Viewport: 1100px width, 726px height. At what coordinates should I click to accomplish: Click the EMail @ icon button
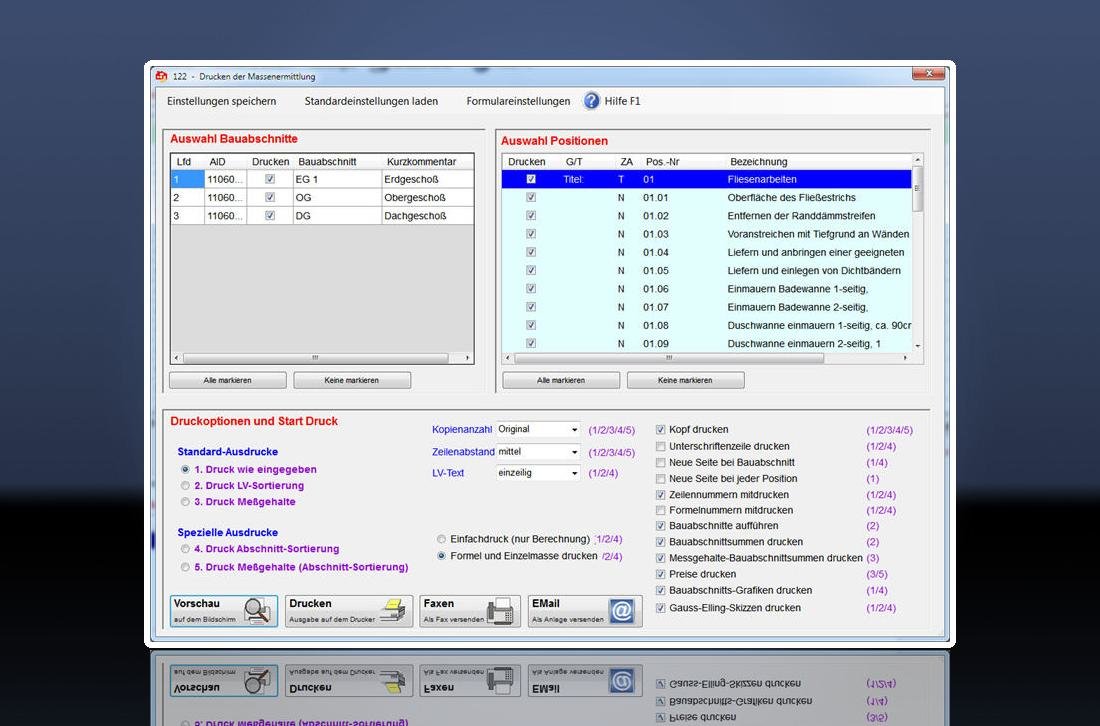click(x=620, y=611)
